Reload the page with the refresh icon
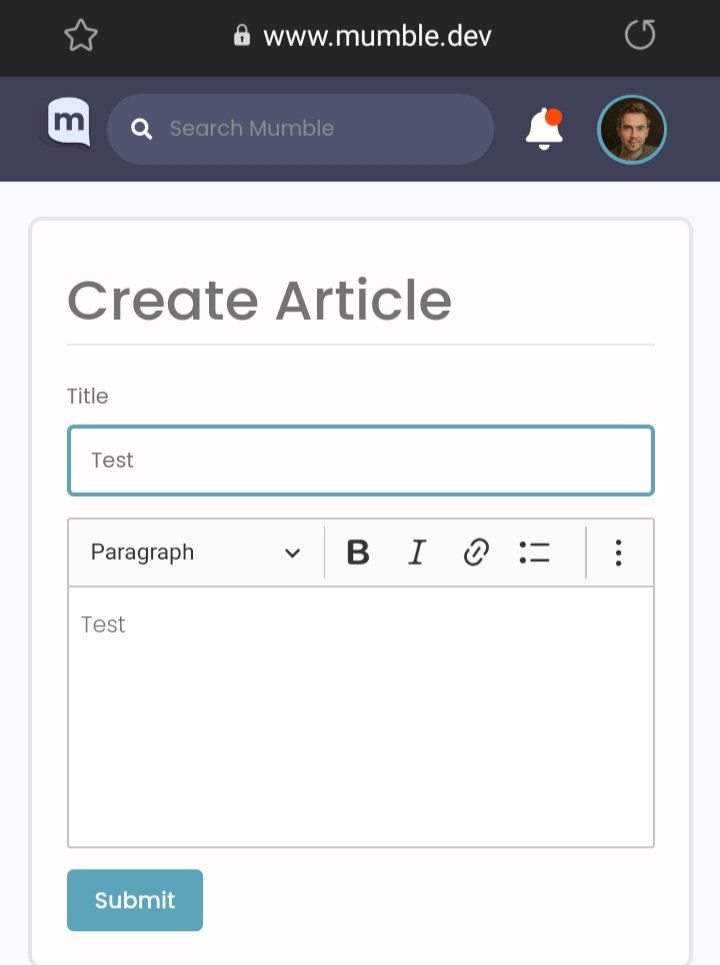The height and width of the screenshot is (965, 720). click(639, 35)
